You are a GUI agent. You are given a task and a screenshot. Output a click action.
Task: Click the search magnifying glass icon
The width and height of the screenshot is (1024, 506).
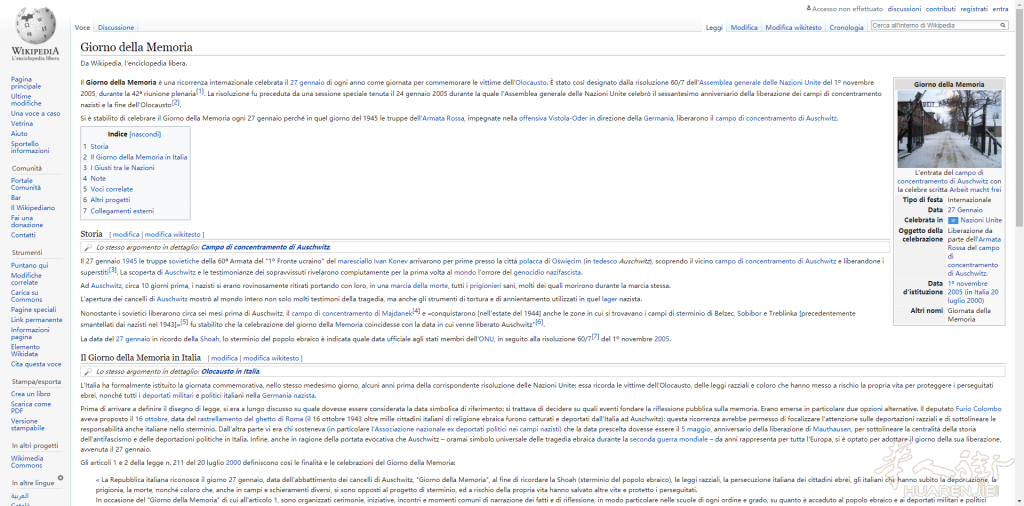[1003, 25]
